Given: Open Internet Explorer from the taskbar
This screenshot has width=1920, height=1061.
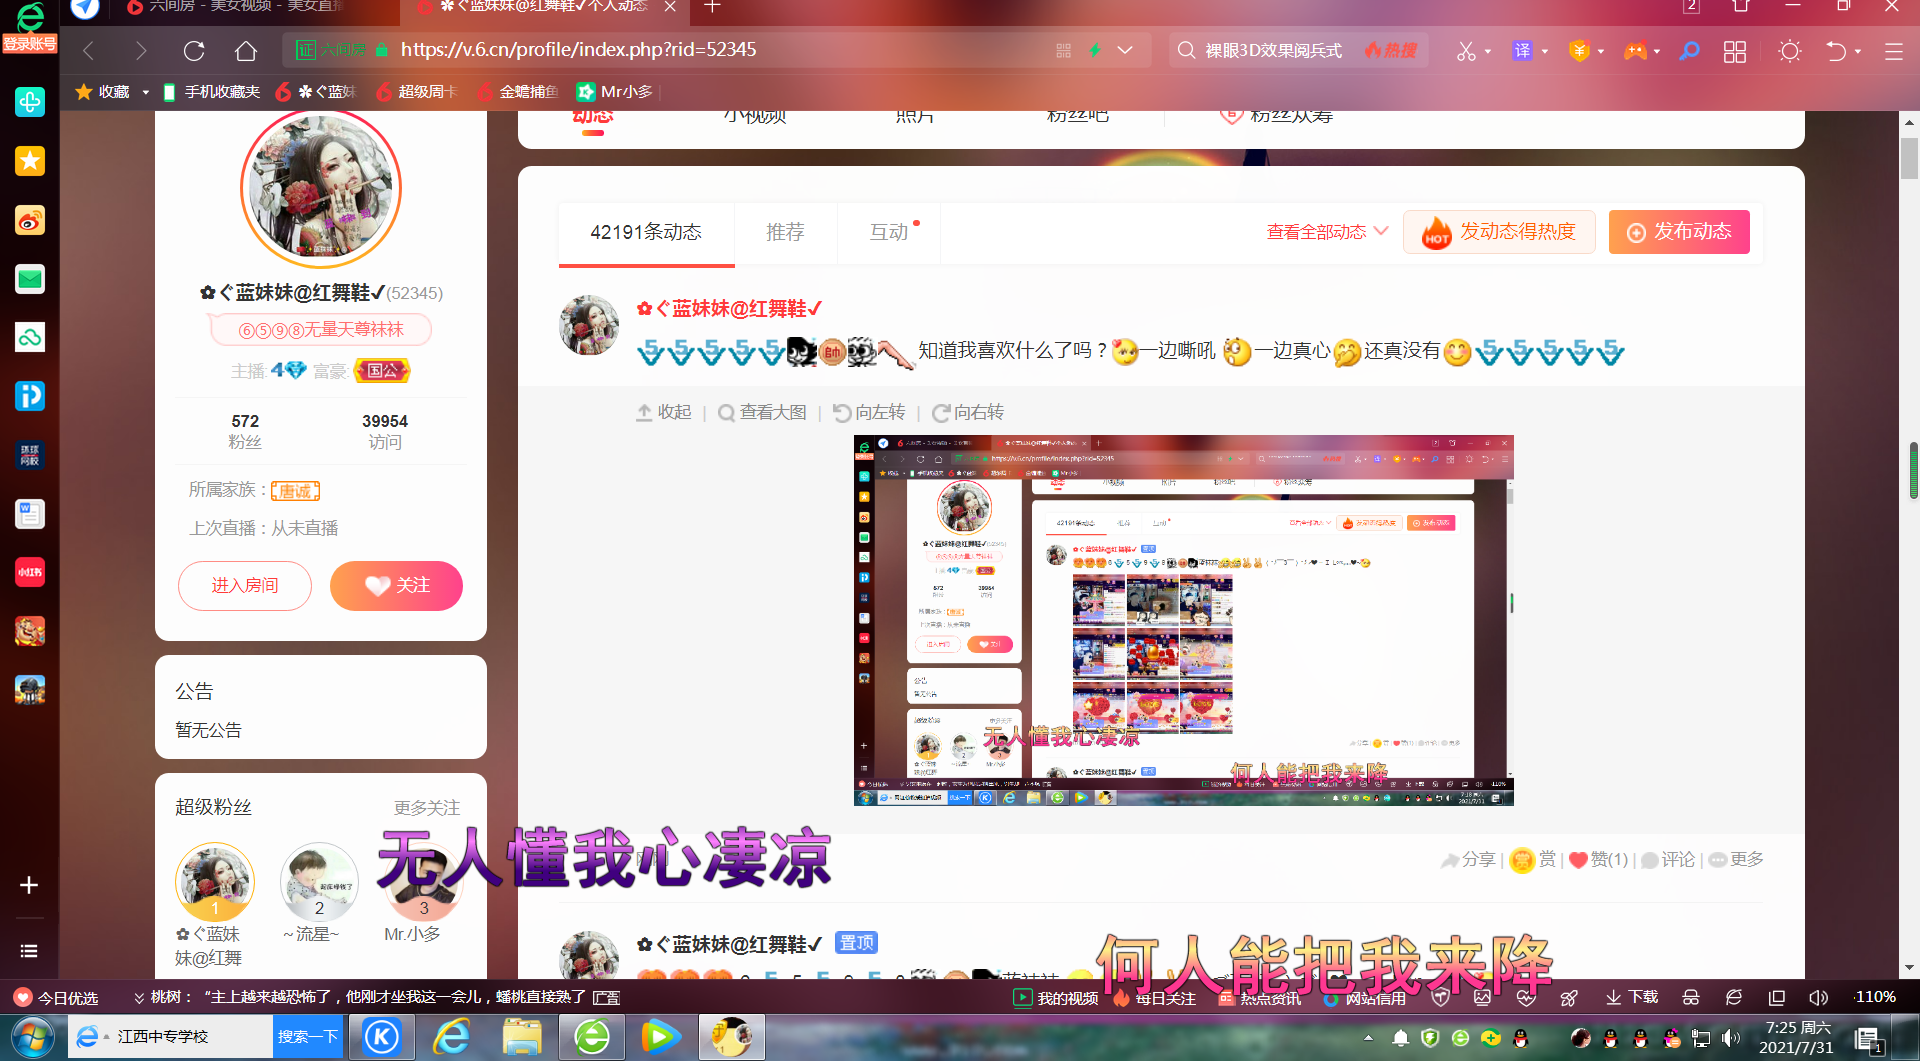Looking at the screenshot, I should (x=452, y=1037).
